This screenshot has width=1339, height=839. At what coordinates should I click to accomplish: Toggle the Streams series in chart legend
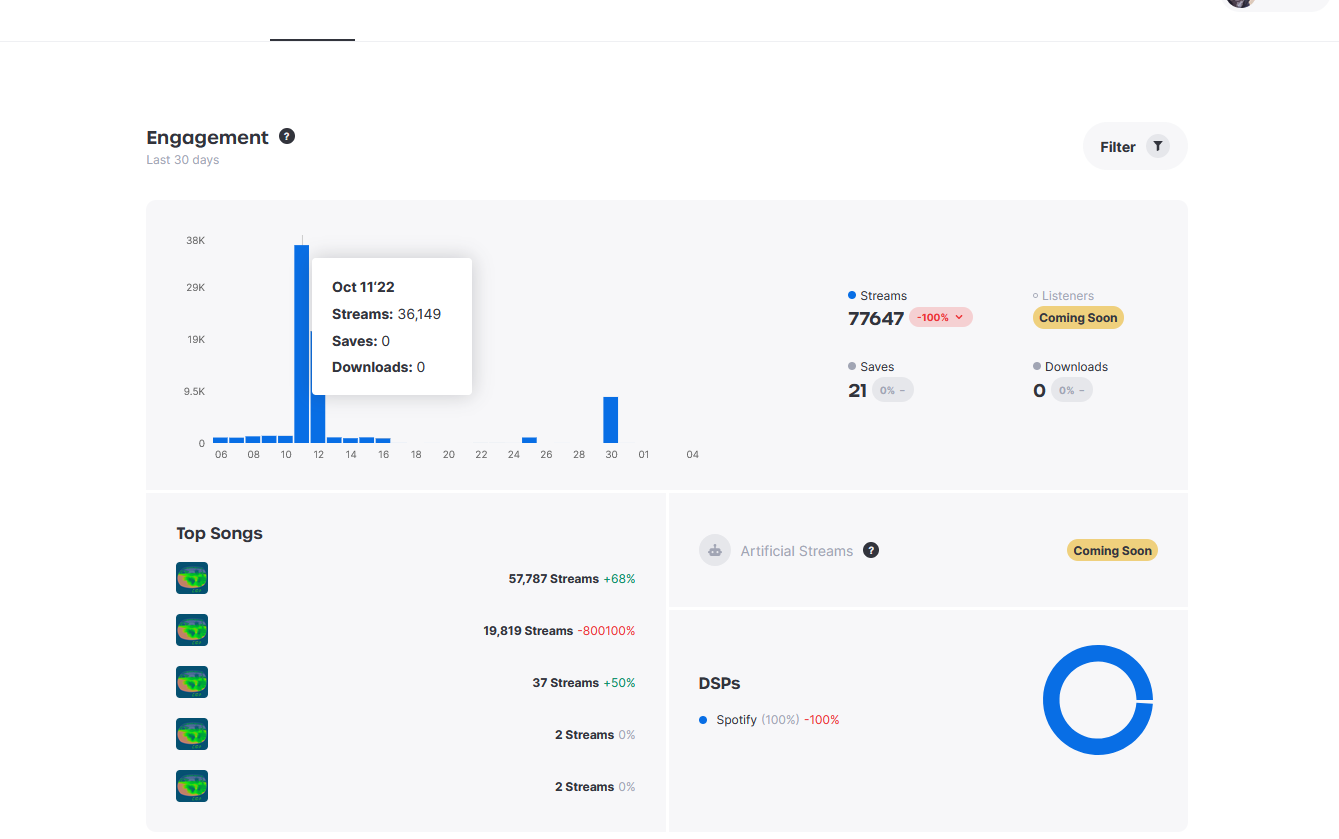877,296
